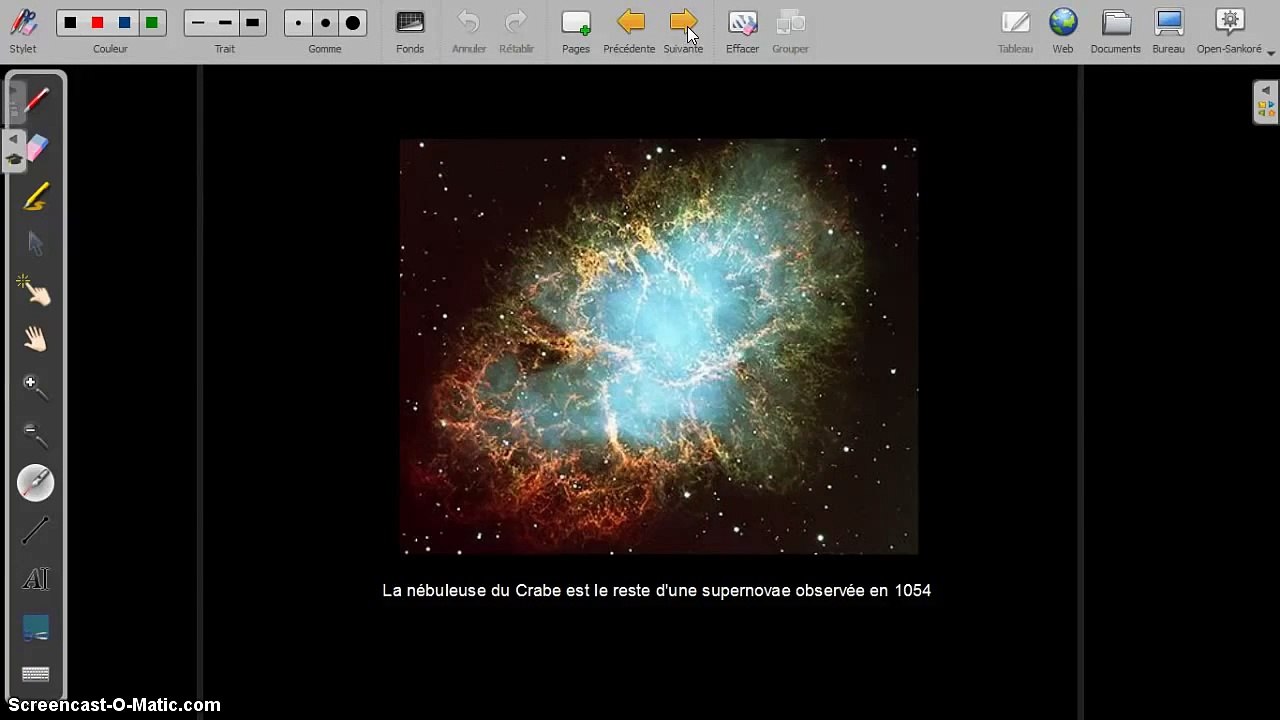Select the hand scroll page tool
This screenshot has width=1280, height=720.
click(x=36, y=340)
